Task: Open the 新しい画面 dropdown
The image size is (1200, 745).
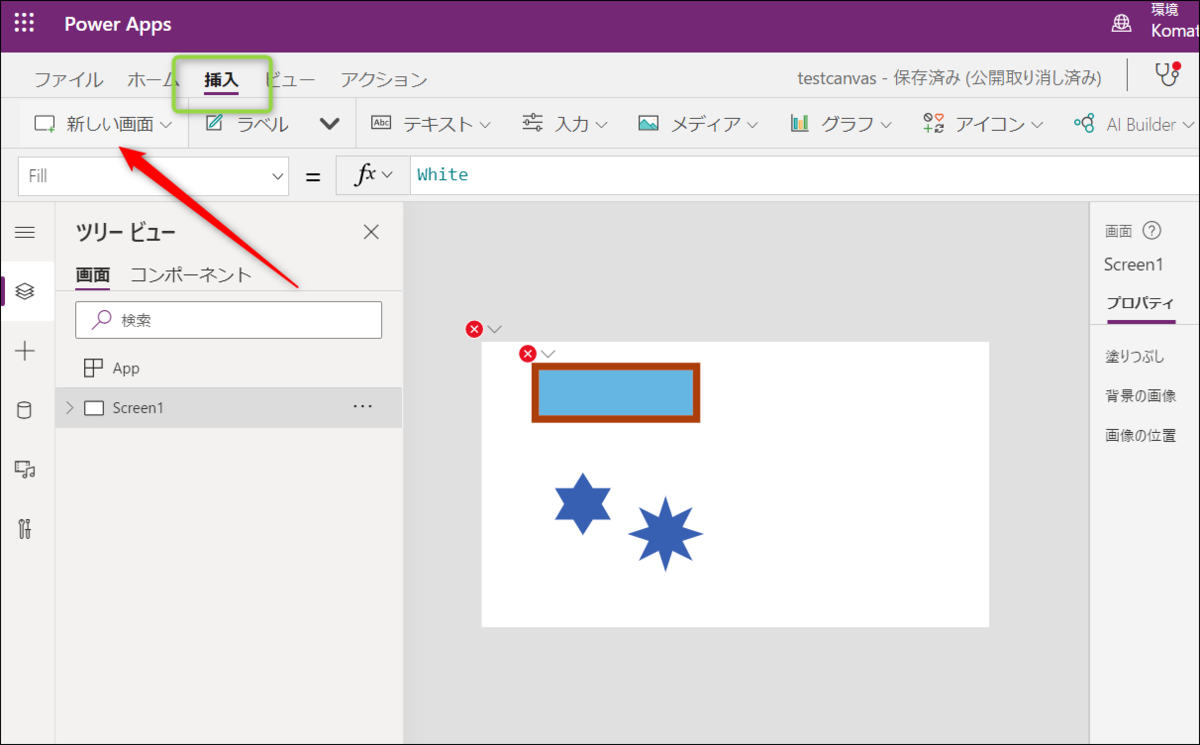Action: click(x=103, y=124)
